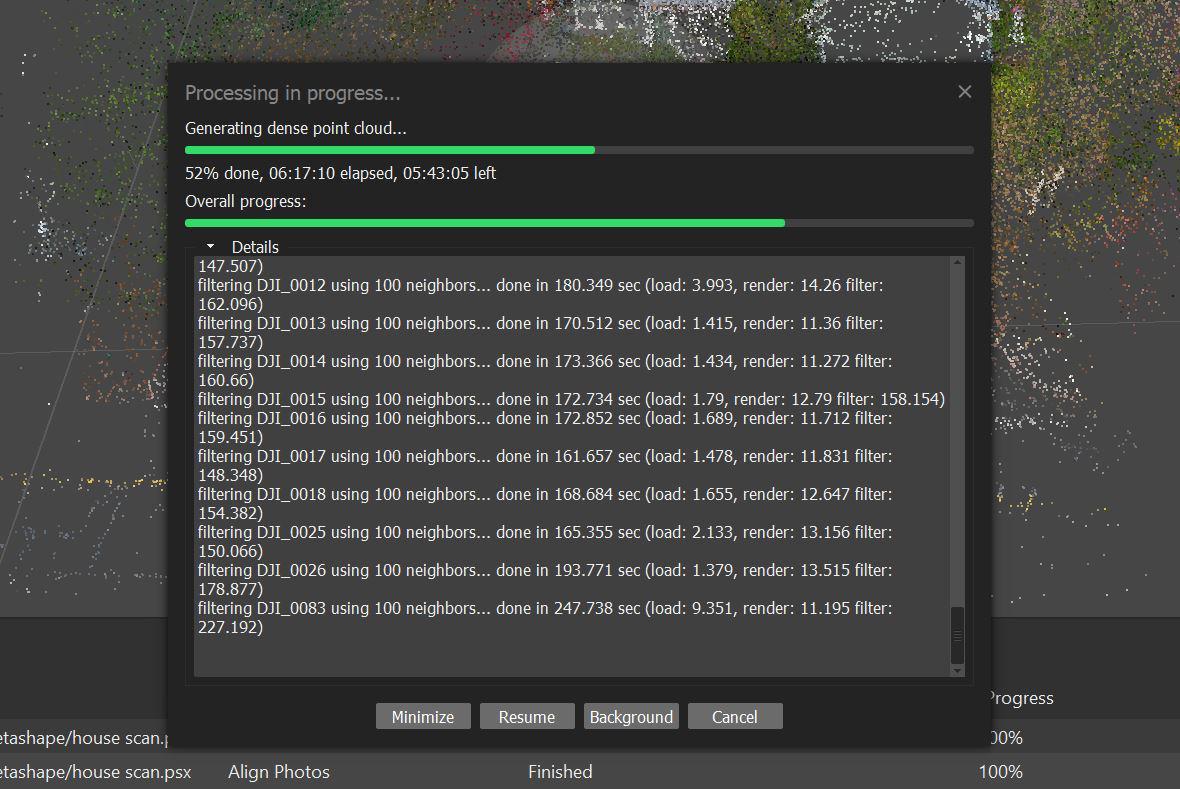Select the Align Photos task row
Viewport: 1180px width, 789px height.
(x=279, y=771)
